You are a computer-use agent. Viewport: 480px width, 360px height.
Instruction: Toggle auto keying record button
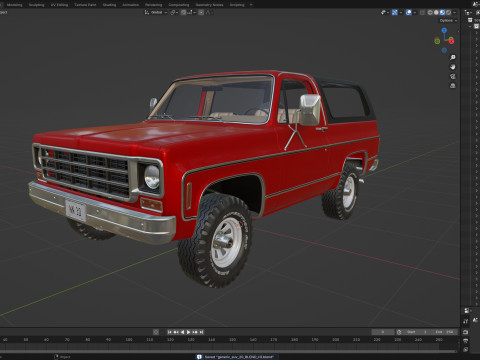coord(156,332)
